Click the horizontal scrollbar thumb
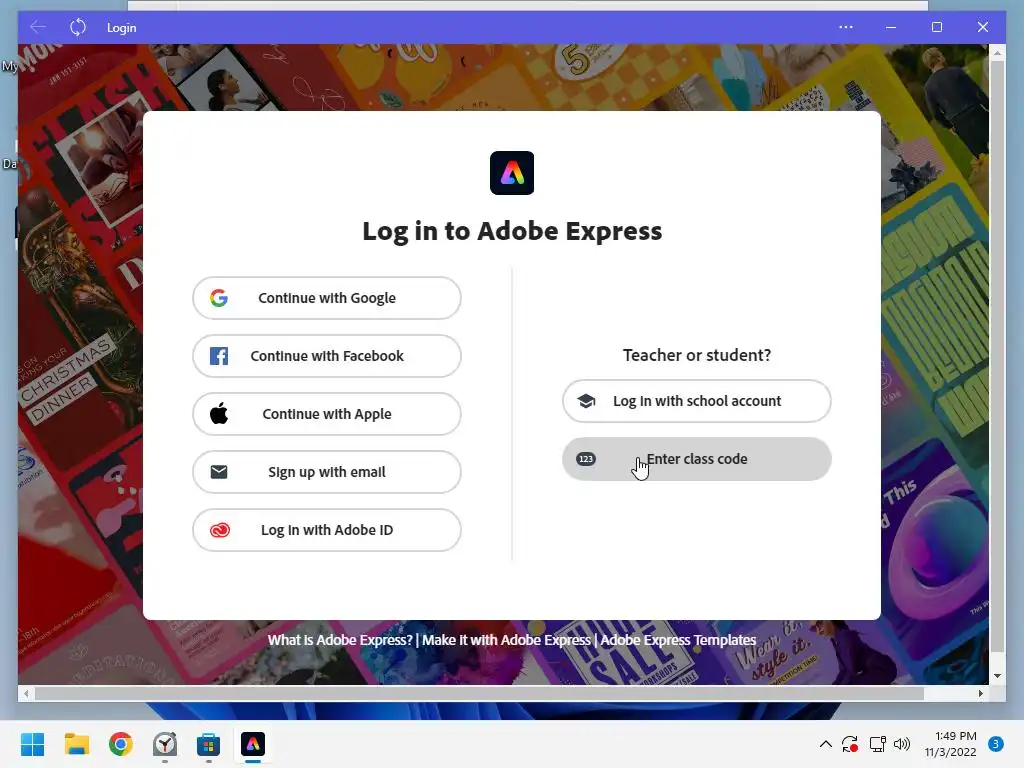Screen dimensions: 1024x768 479,694
